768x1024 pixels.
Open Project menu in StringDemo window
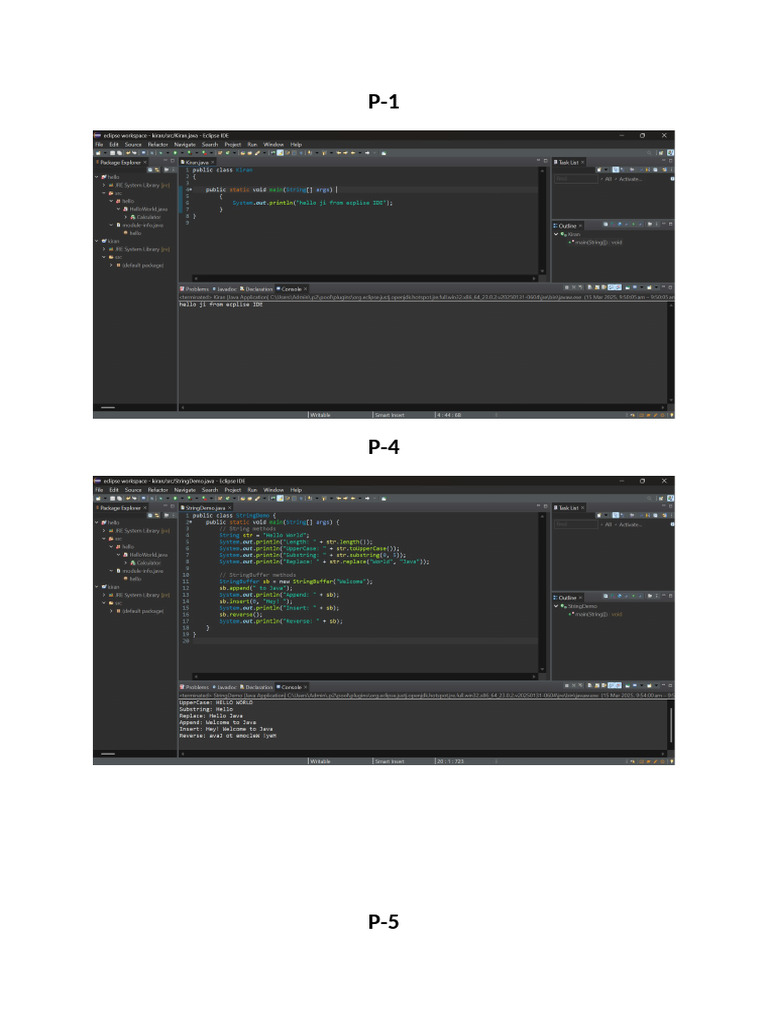coord(233,490)
